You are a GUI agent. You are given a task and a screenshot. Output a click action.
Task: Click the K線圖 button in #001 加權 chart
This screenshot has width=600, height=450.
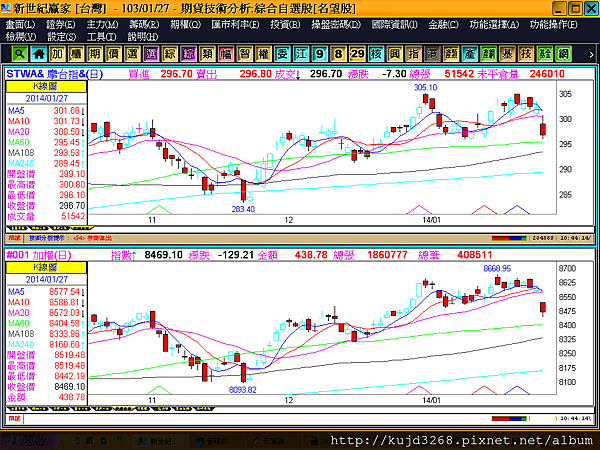point(46,267)
